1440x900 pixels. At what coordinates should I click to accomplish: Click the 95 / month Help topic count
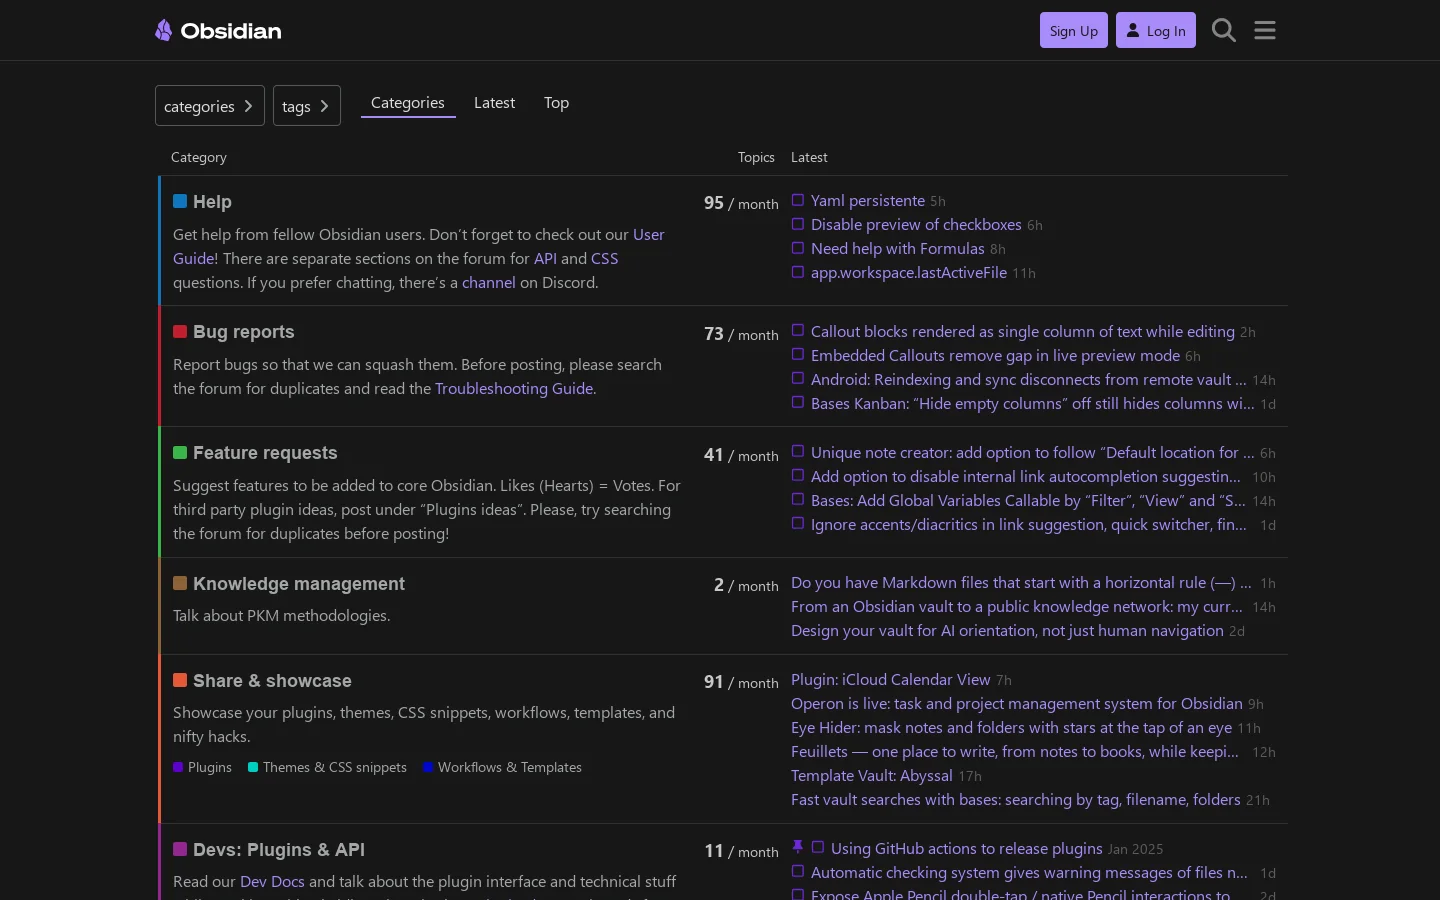[741, 203]
